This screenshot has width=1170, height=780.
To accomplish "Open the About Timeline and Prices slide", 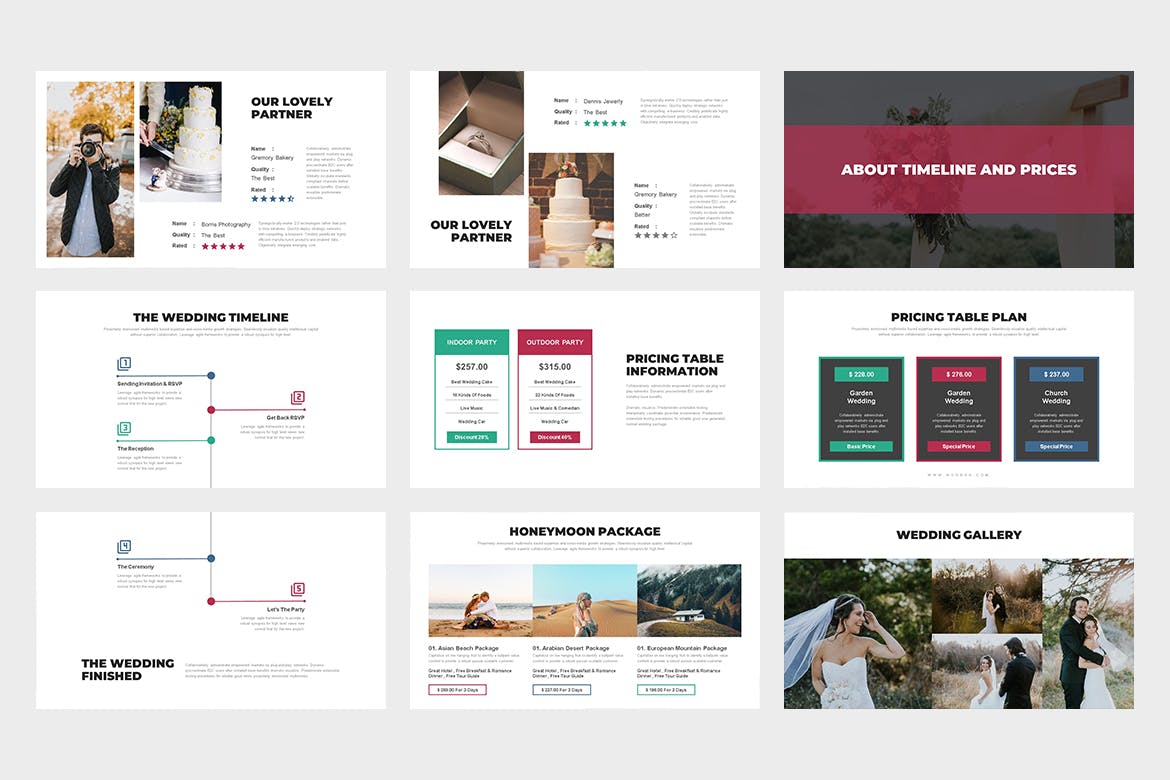I will point(958,169).
